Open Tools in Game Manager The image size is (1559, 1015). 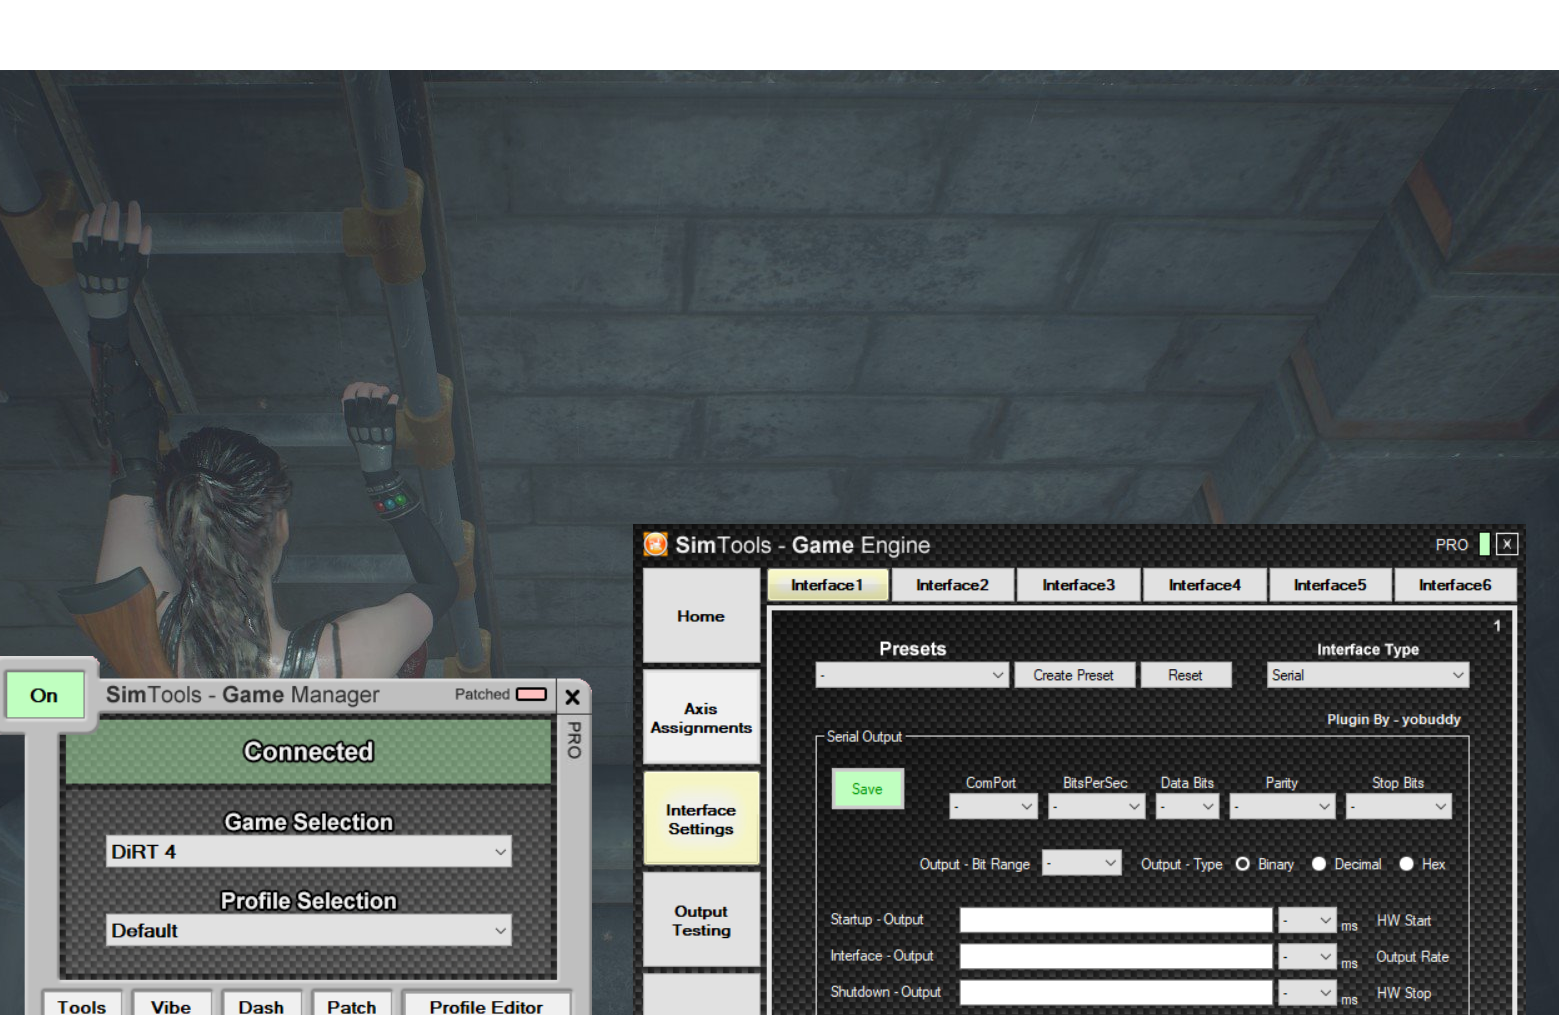pos(81,1004)
